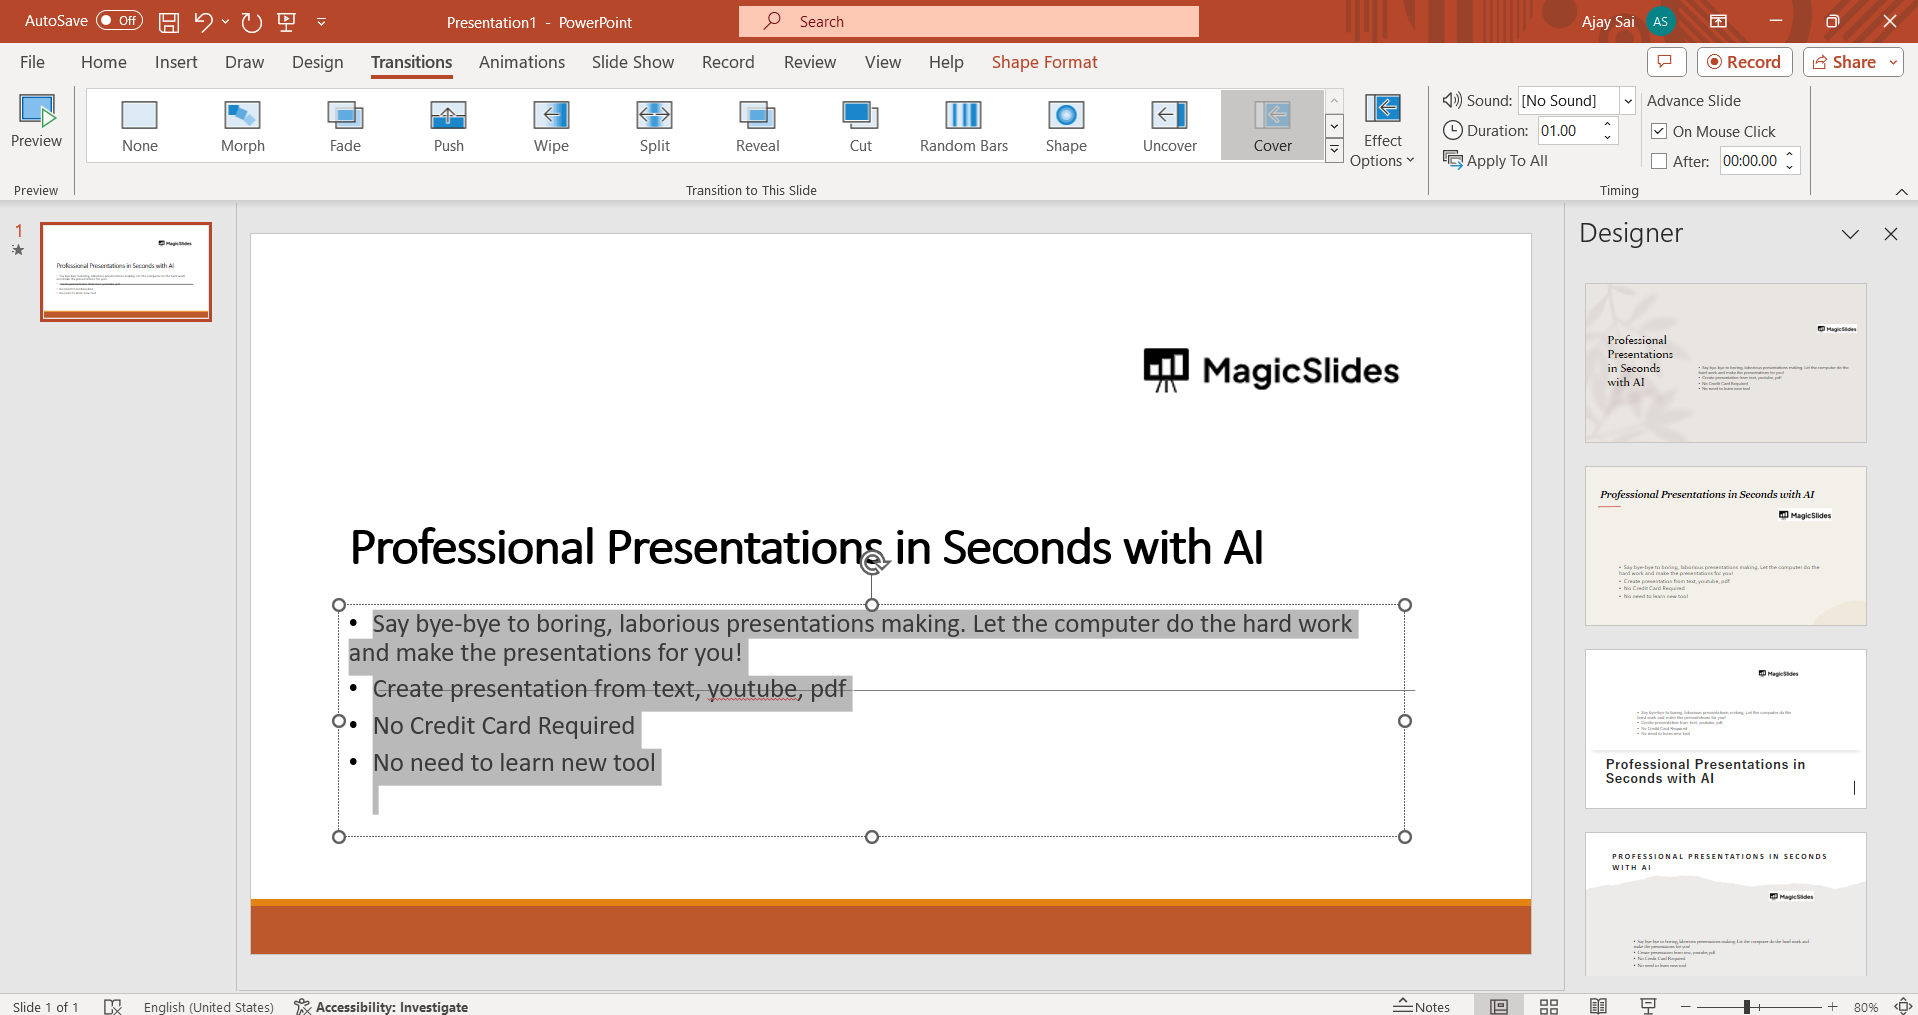Open the File menu
This screenshot has height=1015, width=1918.
tap(32, 62)
